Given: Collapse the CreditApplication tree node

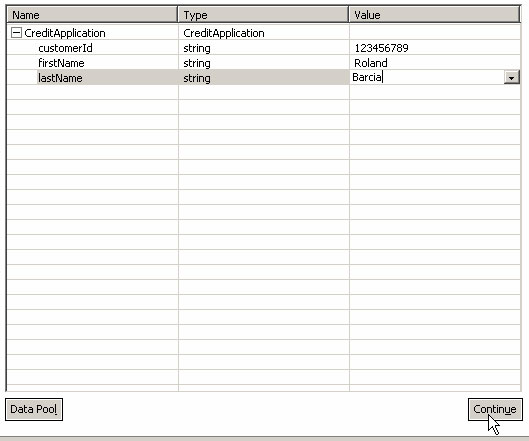Looking at the screenshot, I should [16, 33].
